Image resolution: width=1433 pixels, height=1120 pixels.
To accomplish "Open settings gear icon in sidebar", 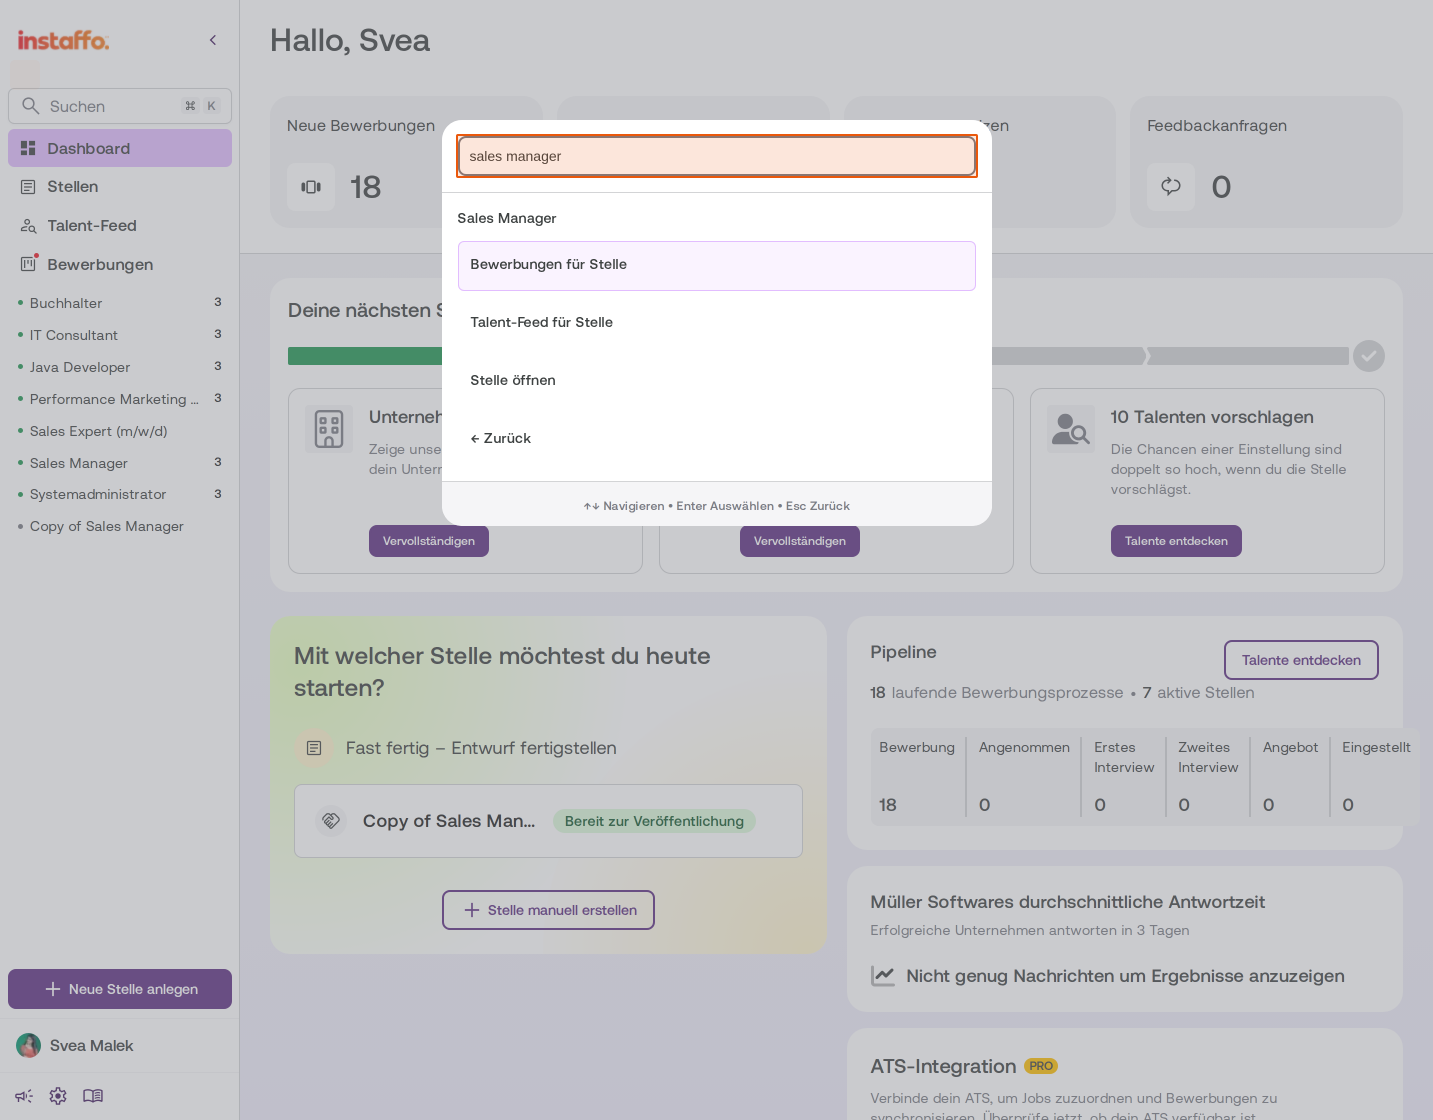I will (x=58, y=1096).
